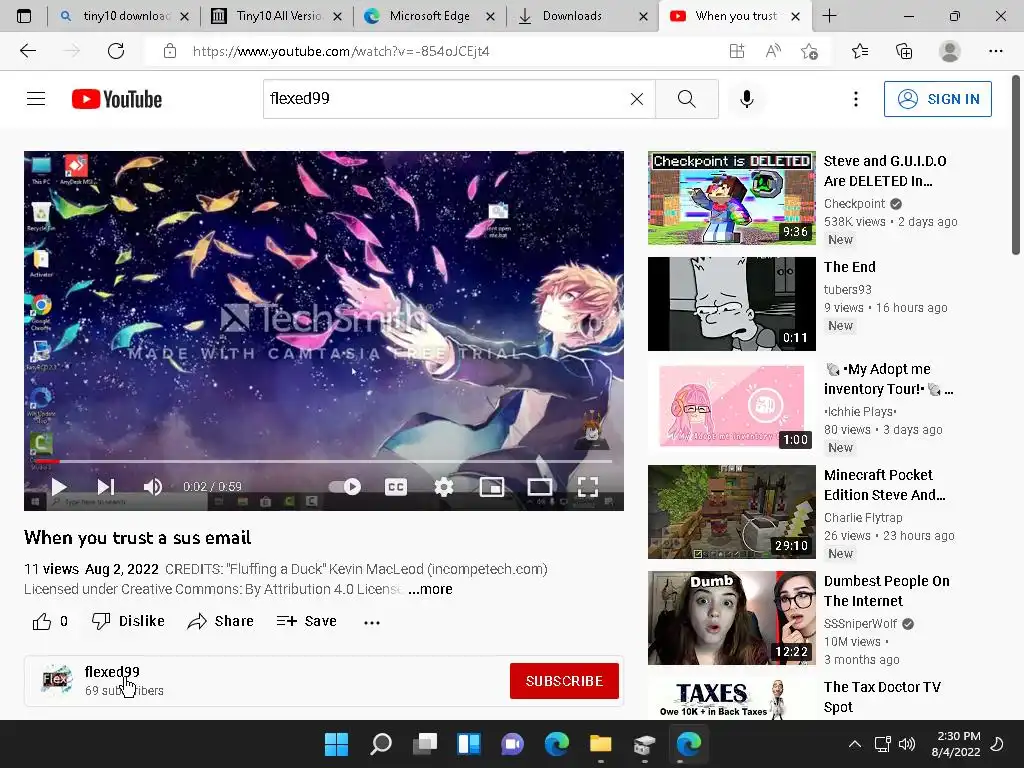The image size is (1024, 768).
Task: Open the taskbar volume control
Action: click(906, 744)
